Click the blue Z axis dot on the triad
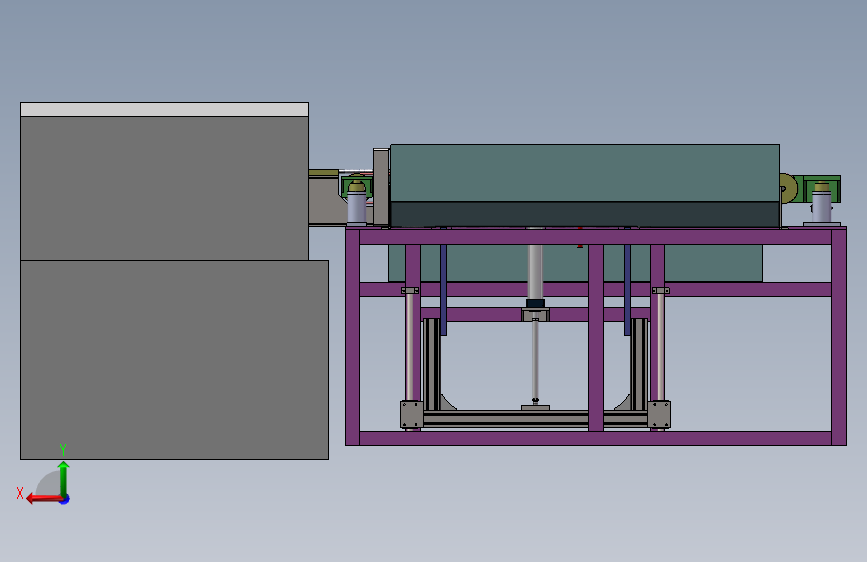Screen dimensions: 867x562 [65, 500]
